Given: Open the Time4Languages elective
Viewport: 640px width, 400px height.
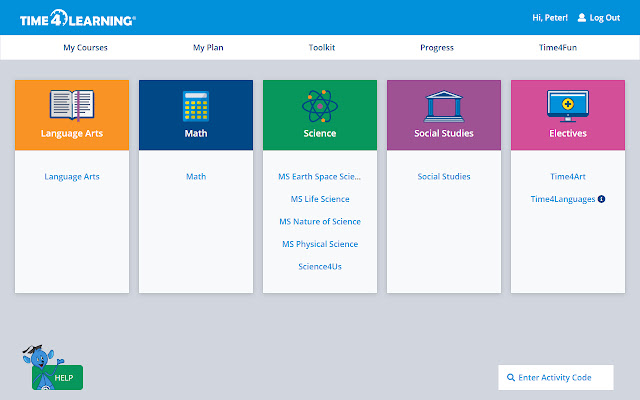Looking at the screenshot, I should click(x=563, y=199).
